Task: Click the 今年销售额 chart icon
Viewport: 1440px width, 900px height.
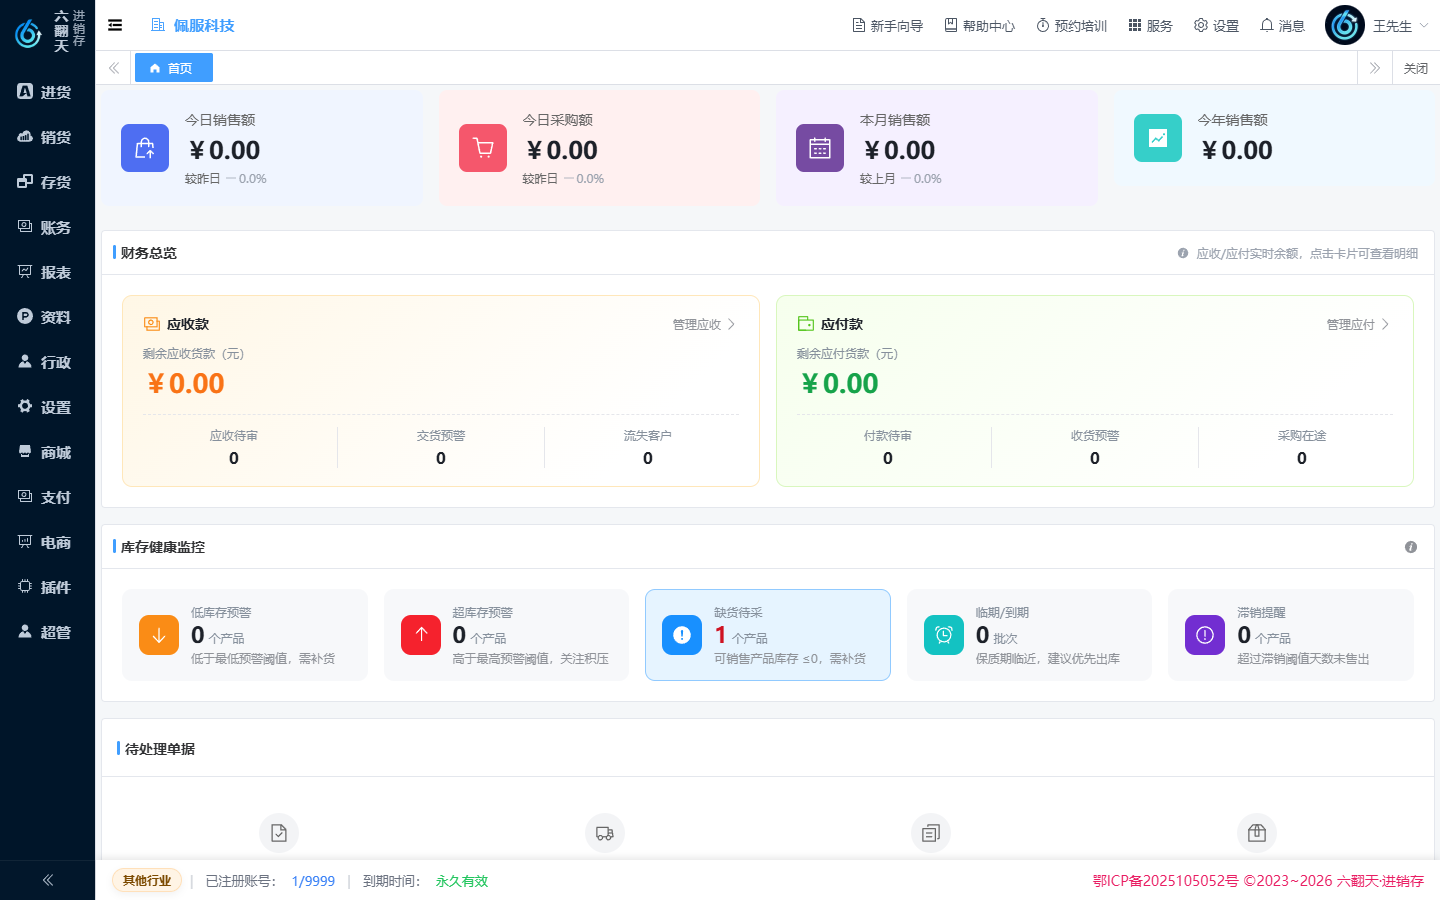Action: tap(1158, 138)
